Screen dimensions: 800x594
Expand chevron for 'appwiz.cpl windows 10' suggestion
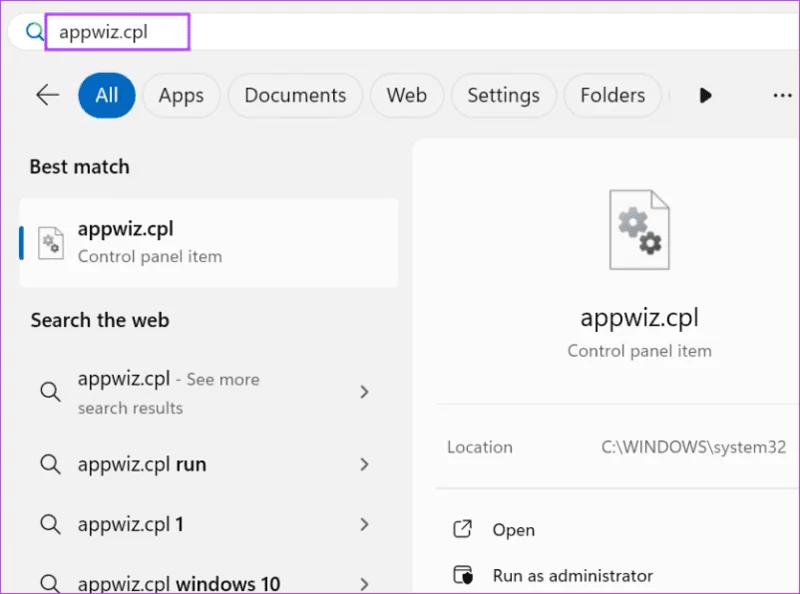(364, 584)
